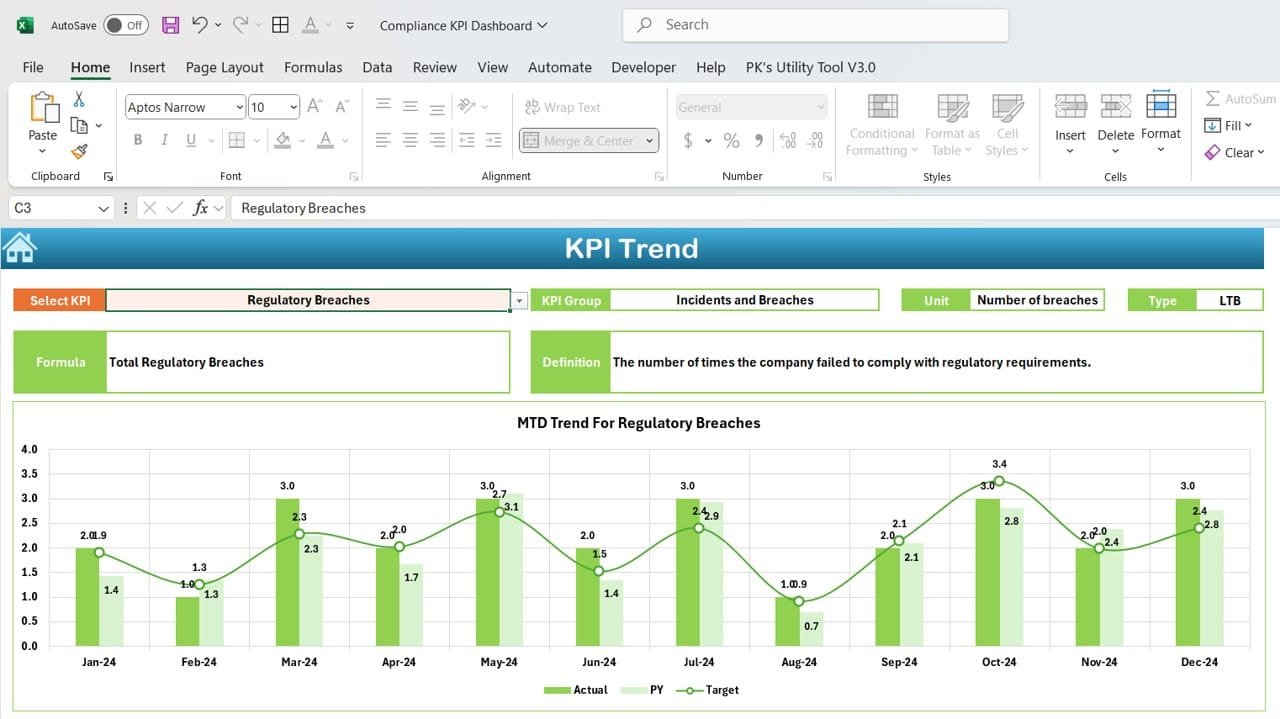Toggle Wrap Text
This screenshot has height=719, width=1280.
tap(561, 107)
